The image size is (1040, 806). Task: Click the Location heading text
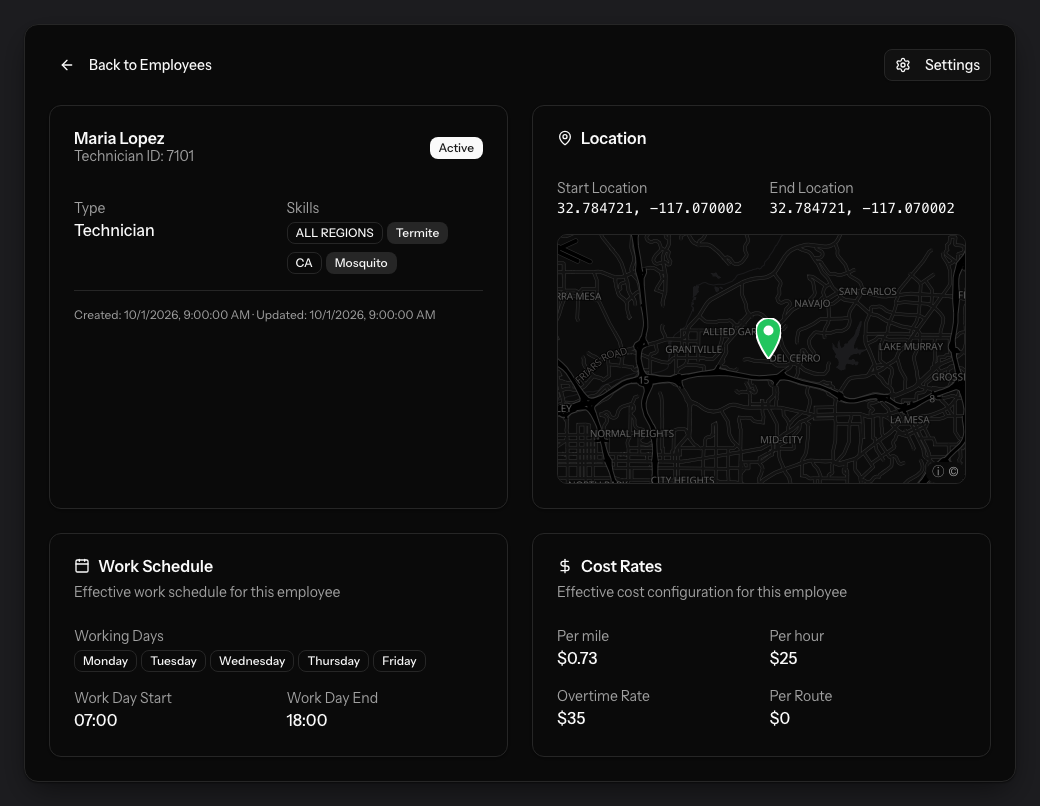coord(614,138)
